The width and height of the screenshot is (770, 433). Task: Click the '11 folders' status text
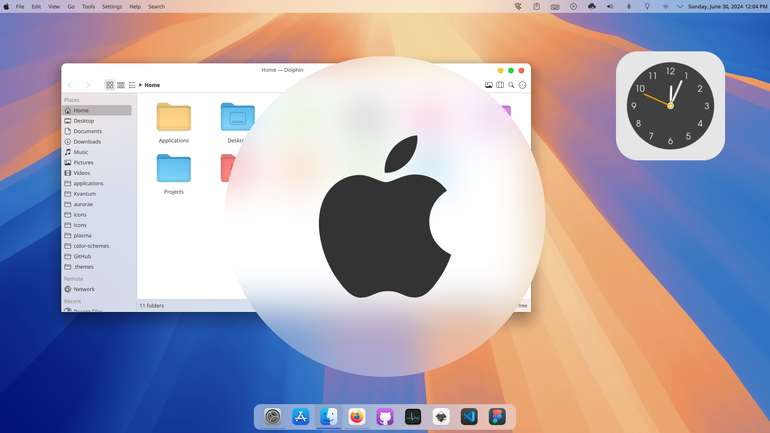point(152,305)
